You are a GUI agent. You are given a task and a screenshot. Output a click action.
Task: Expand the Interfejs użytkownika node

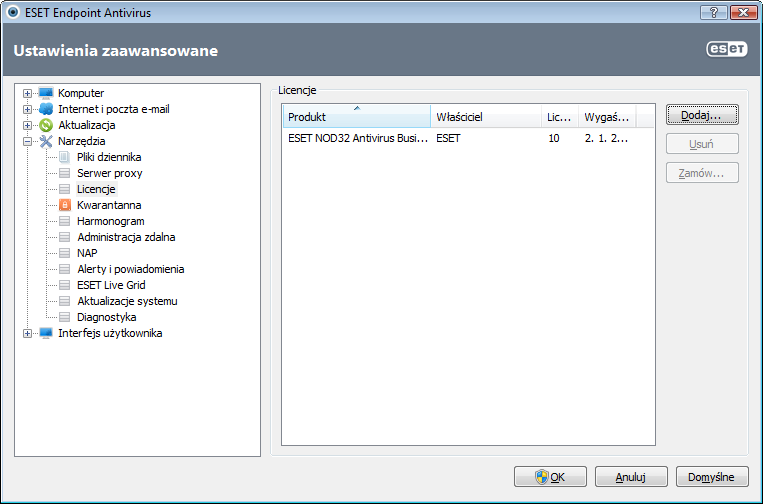pos(27,333)
